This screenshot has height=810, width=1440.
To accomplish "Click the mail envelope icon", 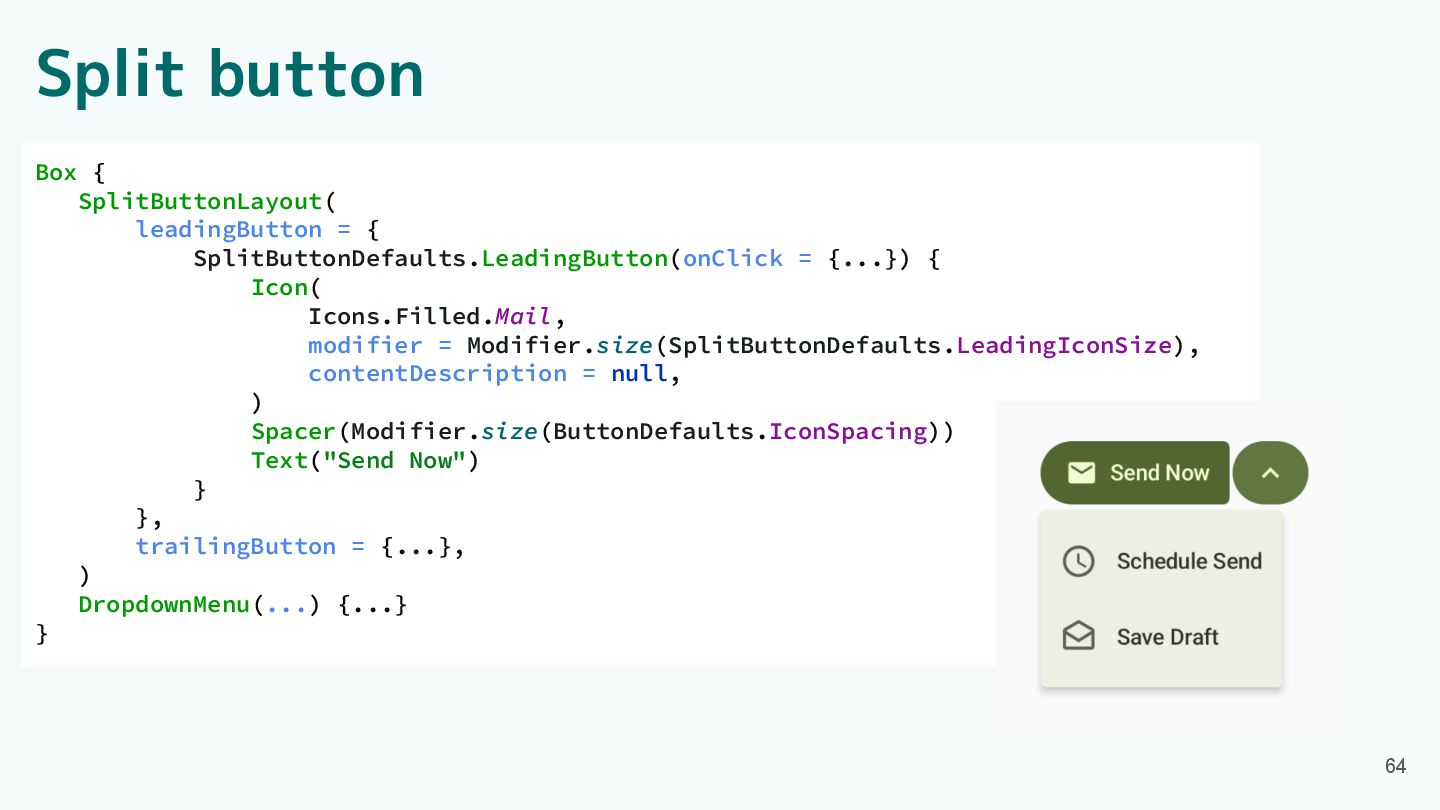I will 1081,472.
